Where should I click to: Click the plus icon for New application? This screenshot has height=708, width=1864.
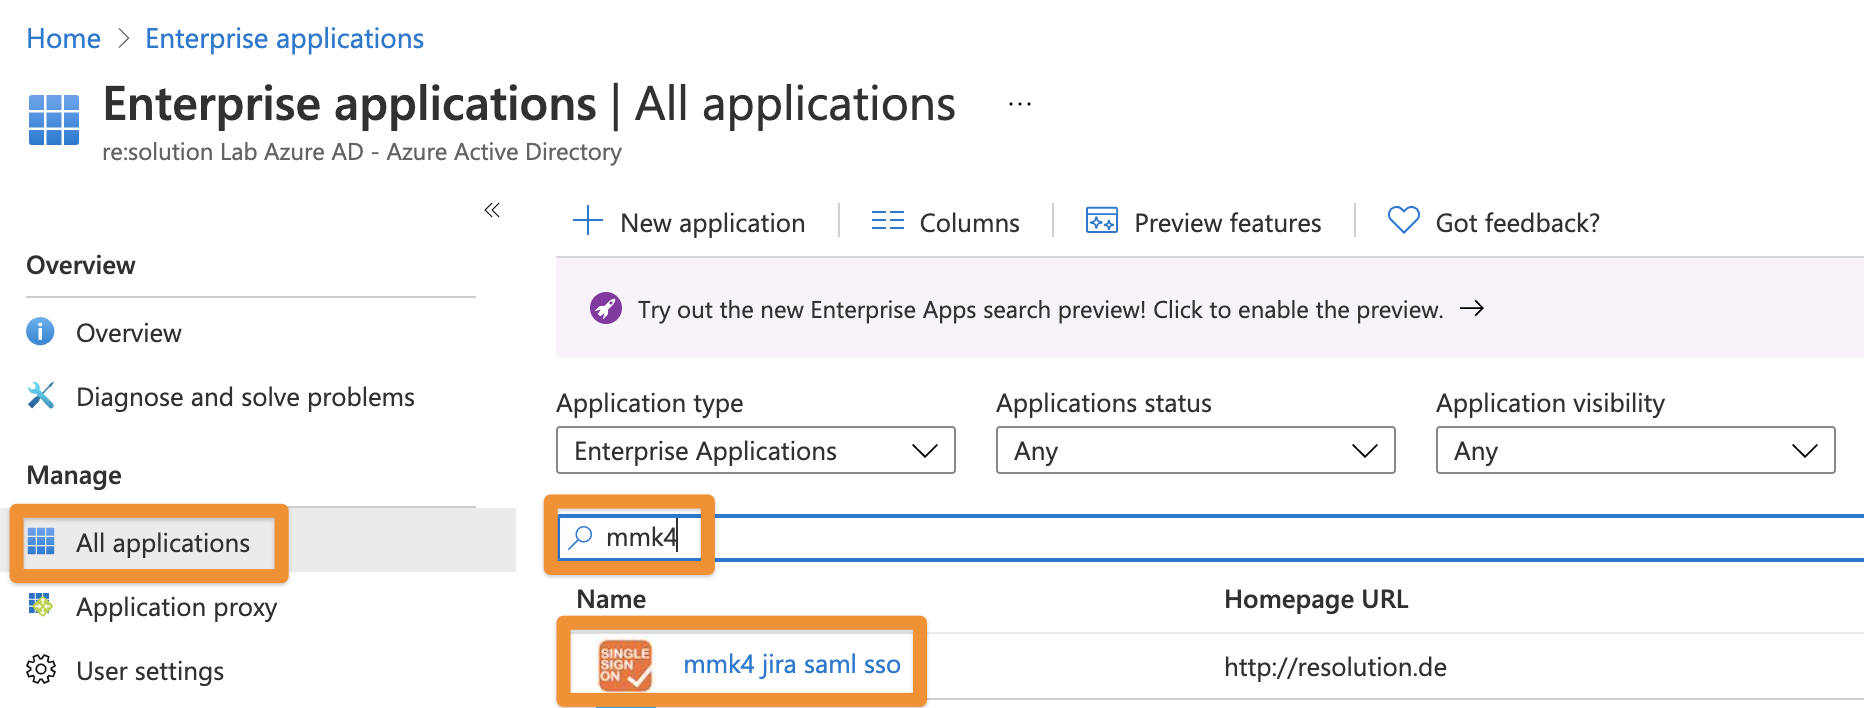pyautogui.click(x=588, y=221)
